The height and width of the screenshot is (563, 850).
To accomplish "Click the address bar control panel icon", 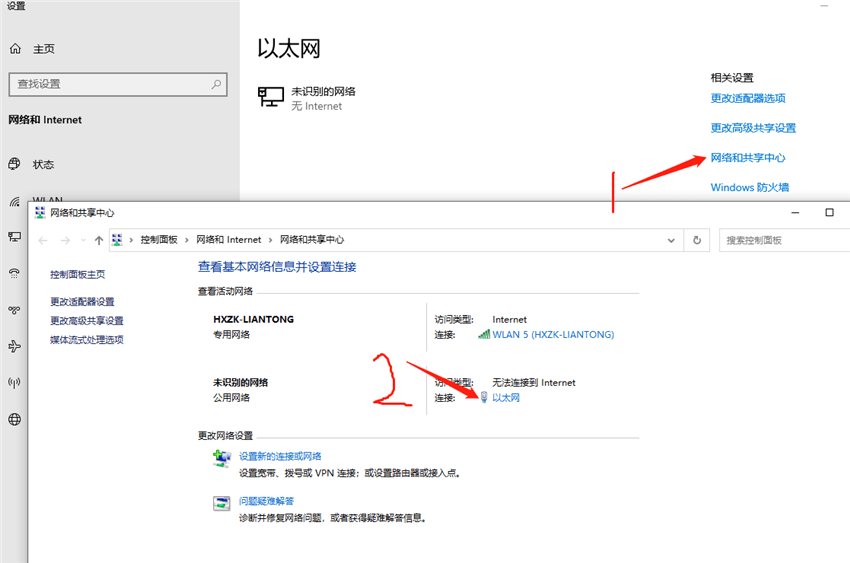I will click(117, 240).
